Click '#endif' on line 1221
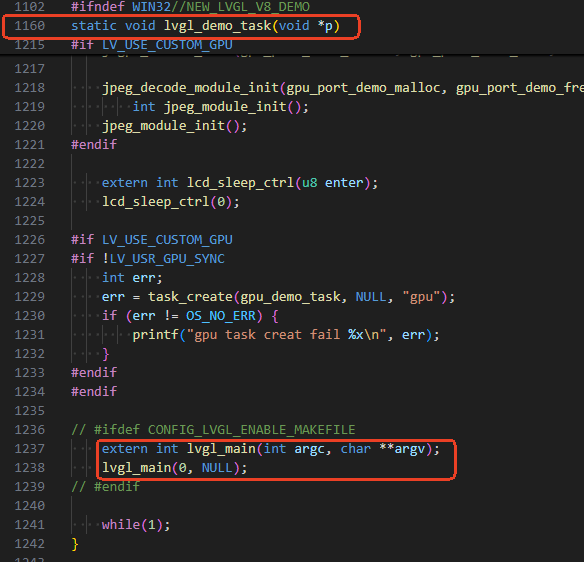This screenshot has width=584, height=562. (94, 145)
